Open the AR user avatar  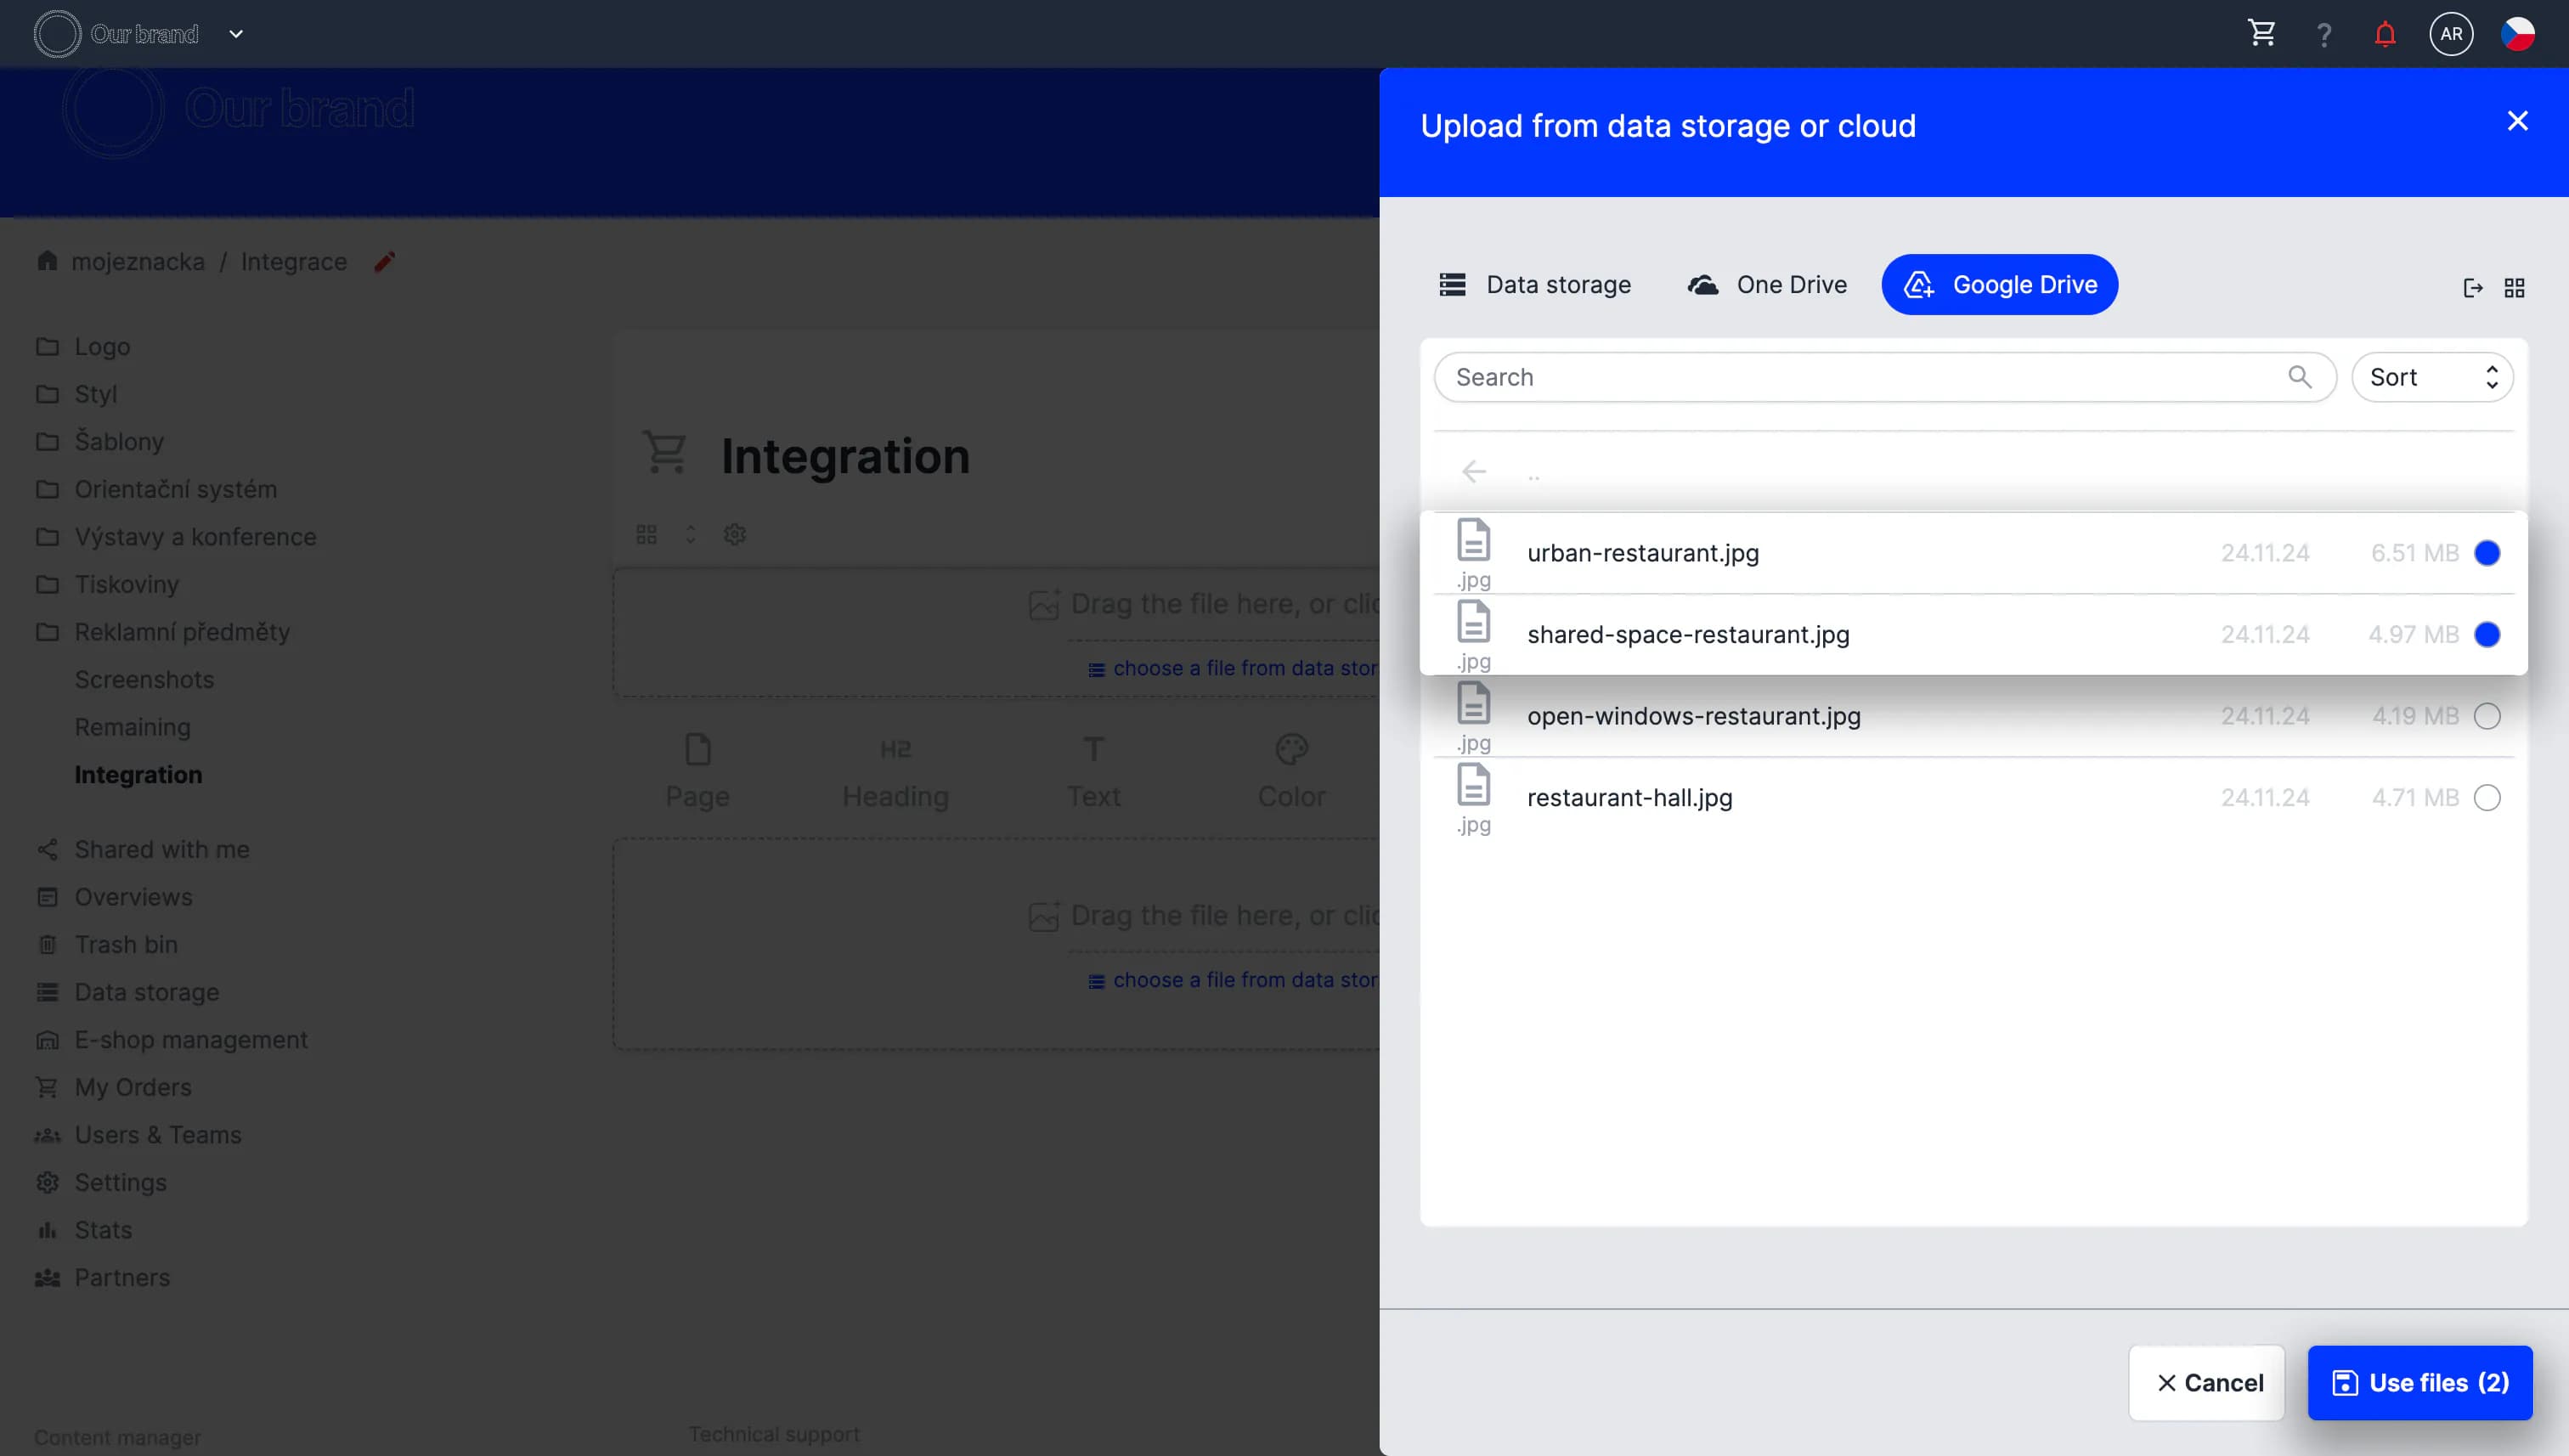point(2450,34)
